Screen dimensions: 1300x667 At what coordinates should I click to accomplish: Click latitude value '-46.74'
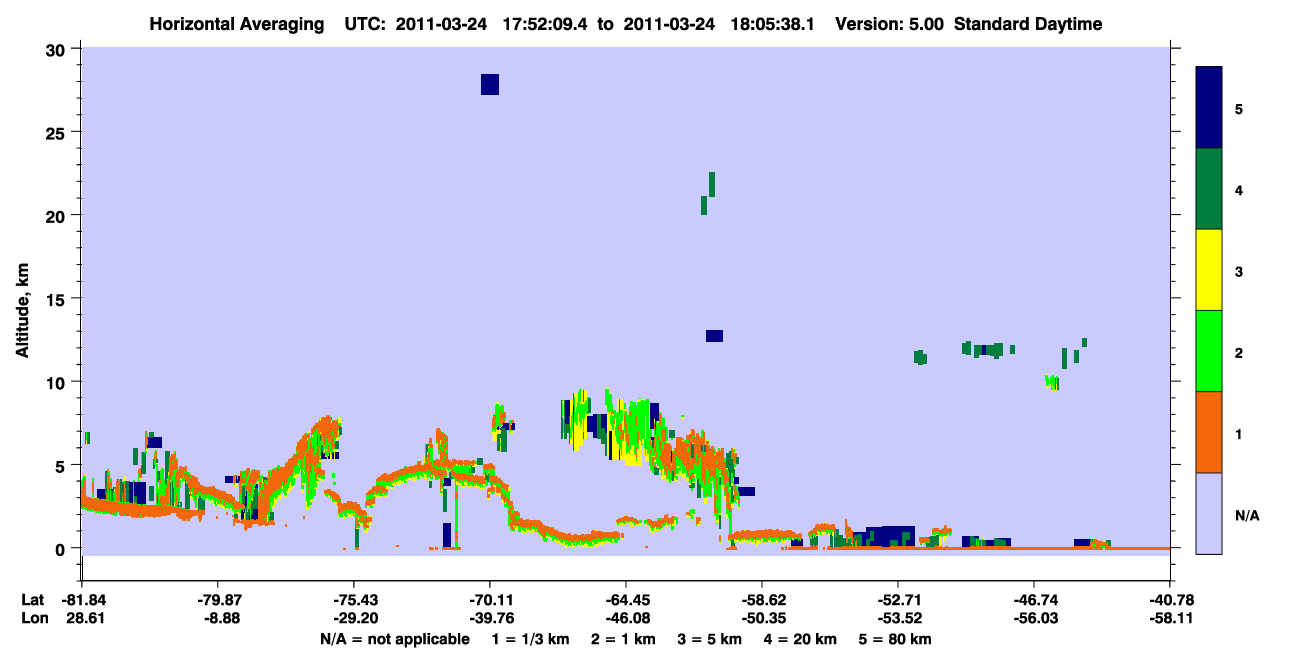(x=1034, y=600)
